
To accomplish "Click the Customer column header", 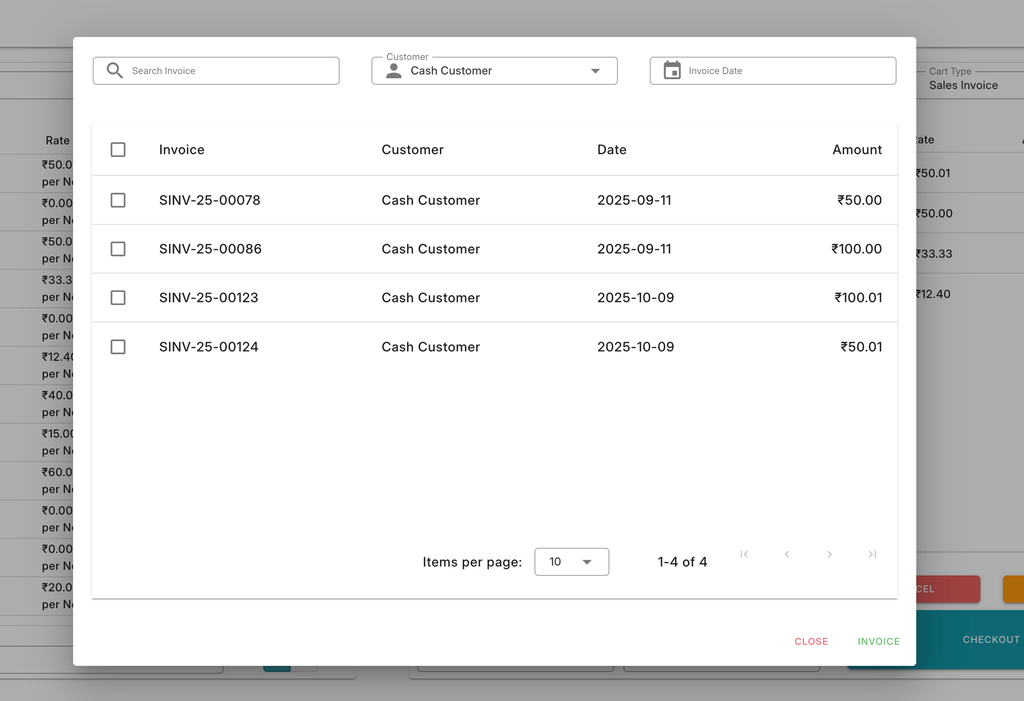I will [413, 150].
